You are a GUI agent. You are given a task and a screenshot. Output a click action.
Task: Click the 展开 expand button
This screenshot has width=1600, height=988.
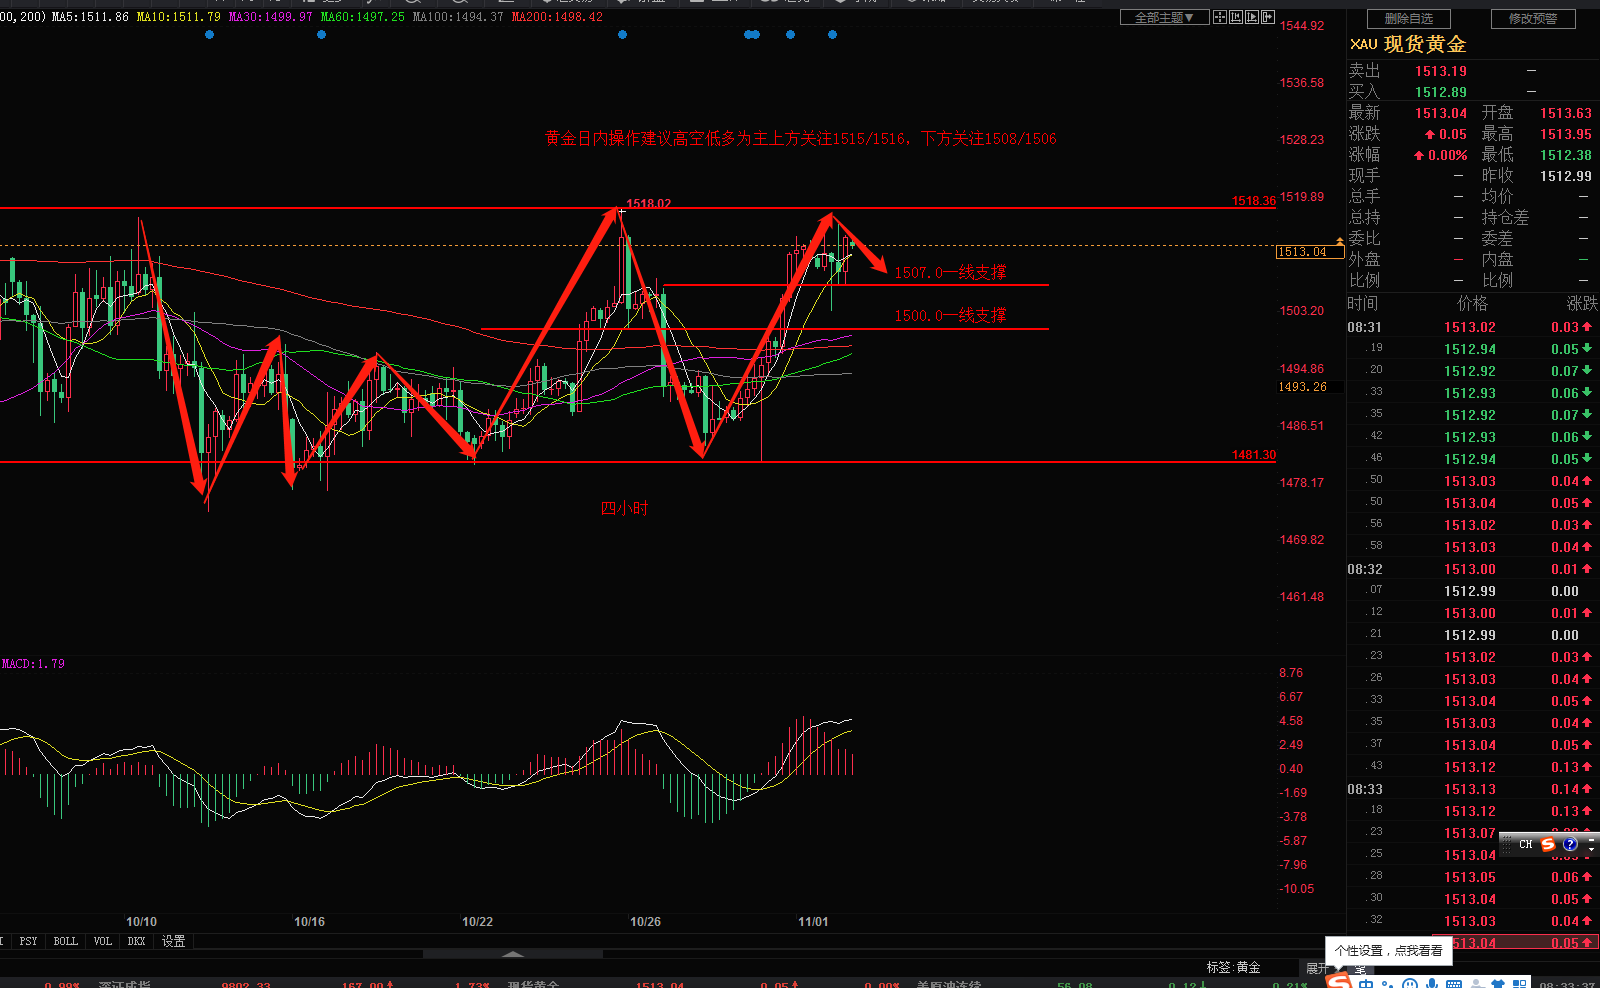pos(1318,968)
